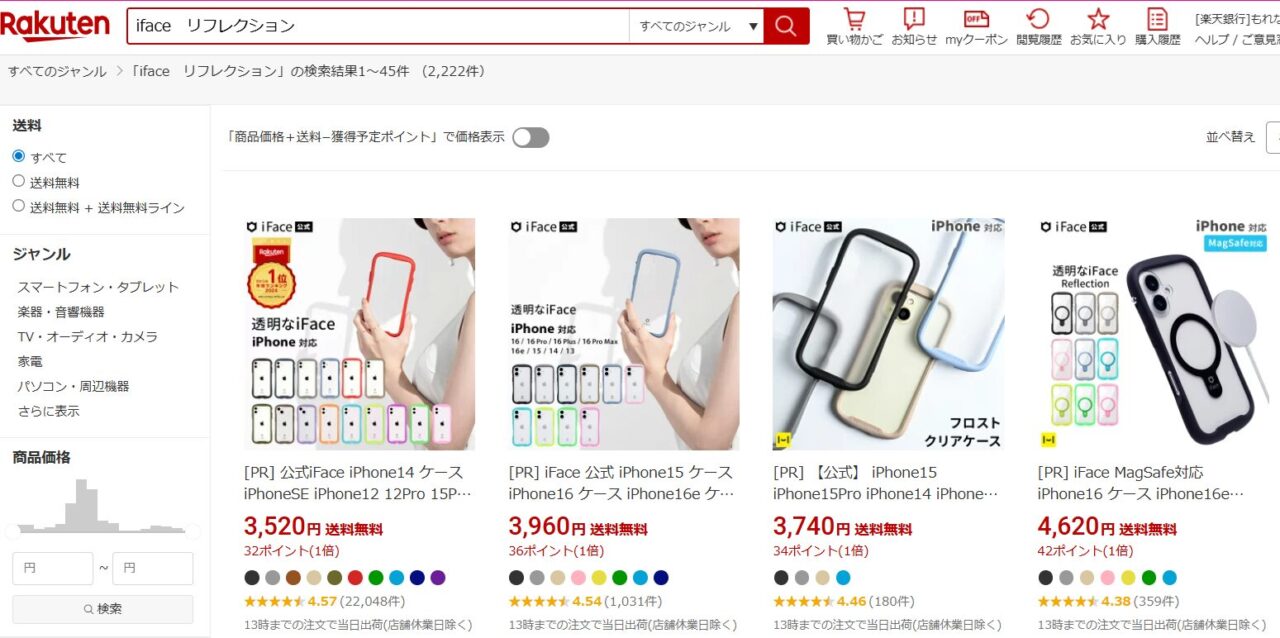Image resolution: width=1280 pixels, height=638 pixels.
Task: Open favorites (お気に入り) star icon
Action: (x=1098, y=26)
